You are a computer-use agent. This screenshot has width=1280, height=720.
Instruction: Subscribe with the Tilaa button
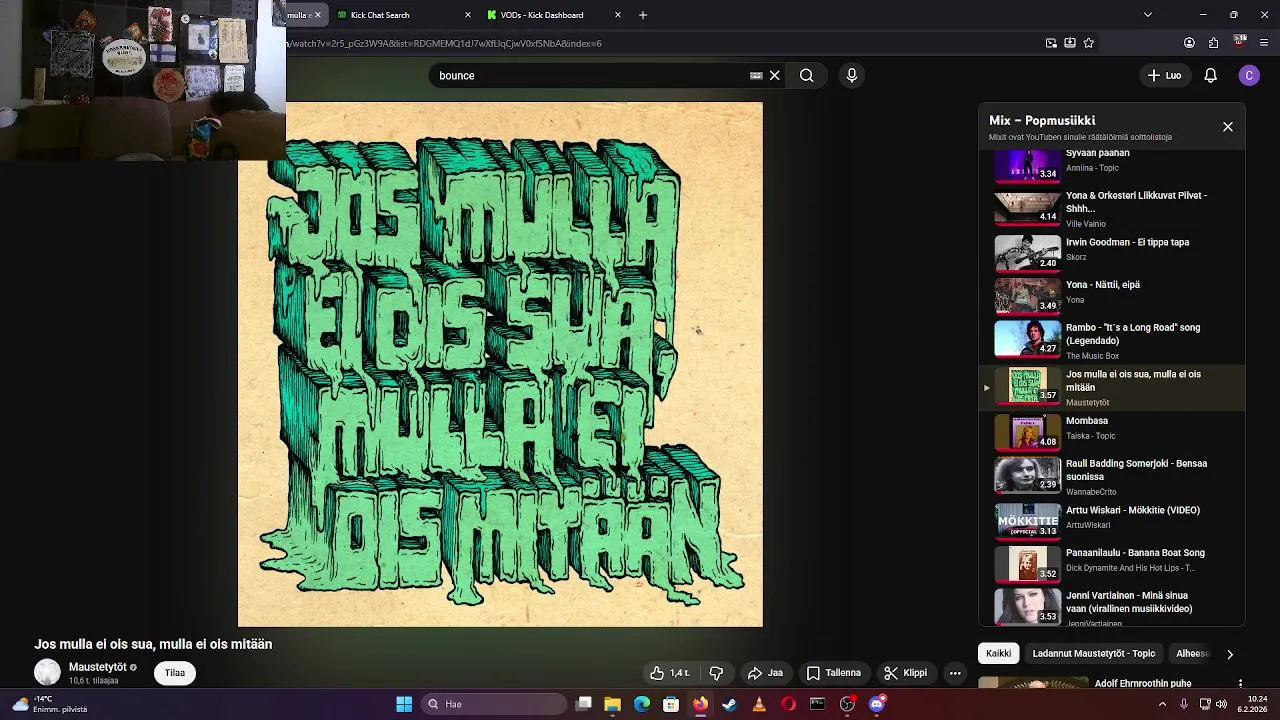pyautogui.click(x=175, y=673)
